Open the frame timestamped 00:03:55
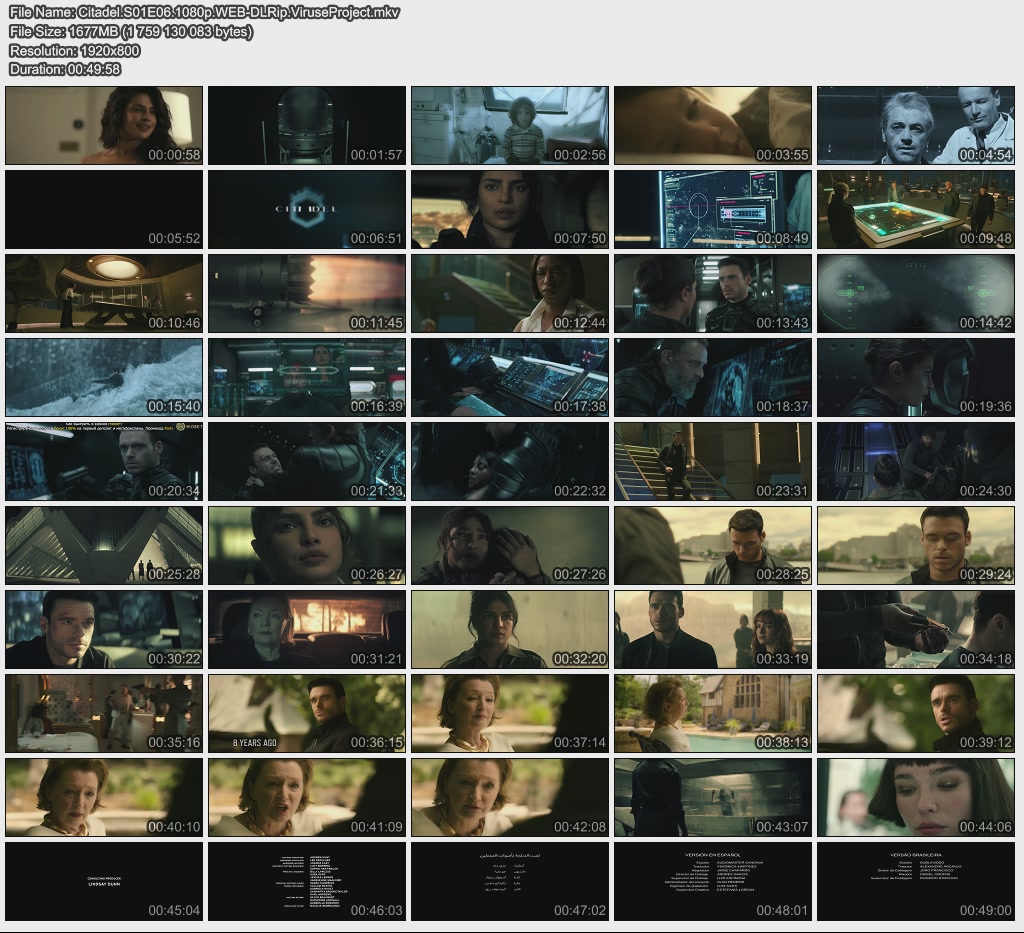 (713, 125)
